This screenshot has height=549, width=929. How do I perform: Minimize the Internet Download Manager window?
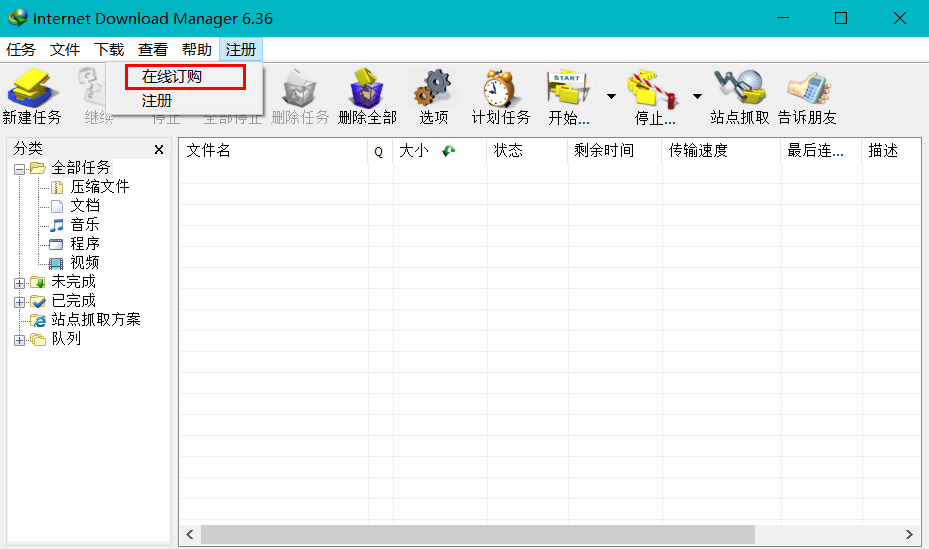(x=783, y=18)
